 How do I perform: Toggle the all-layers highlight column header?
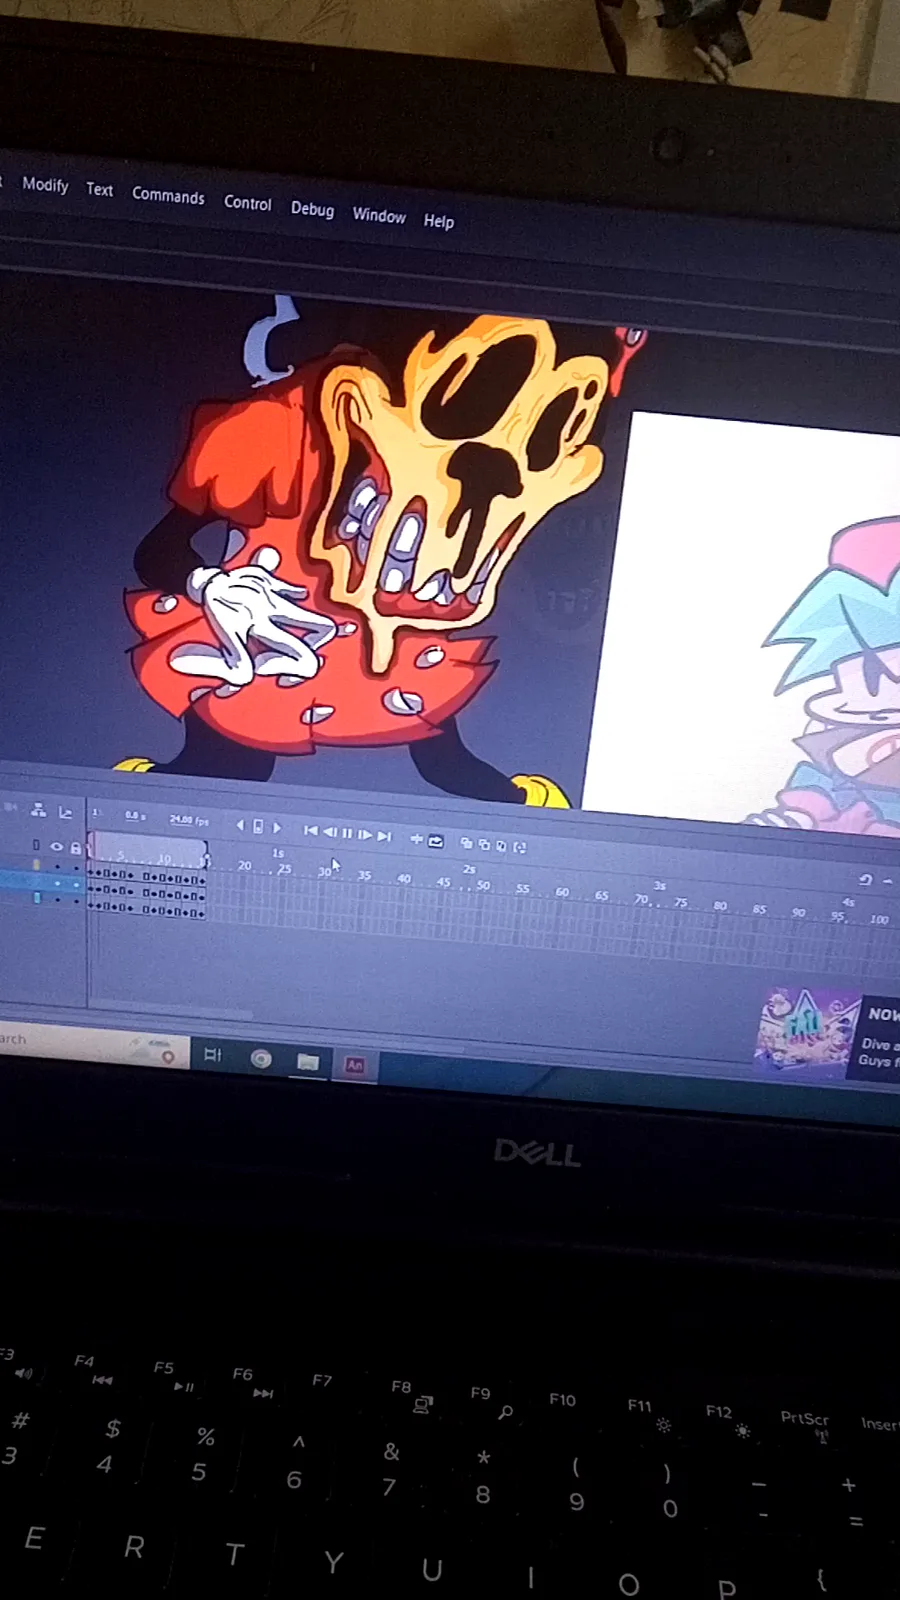coord(36,845)
